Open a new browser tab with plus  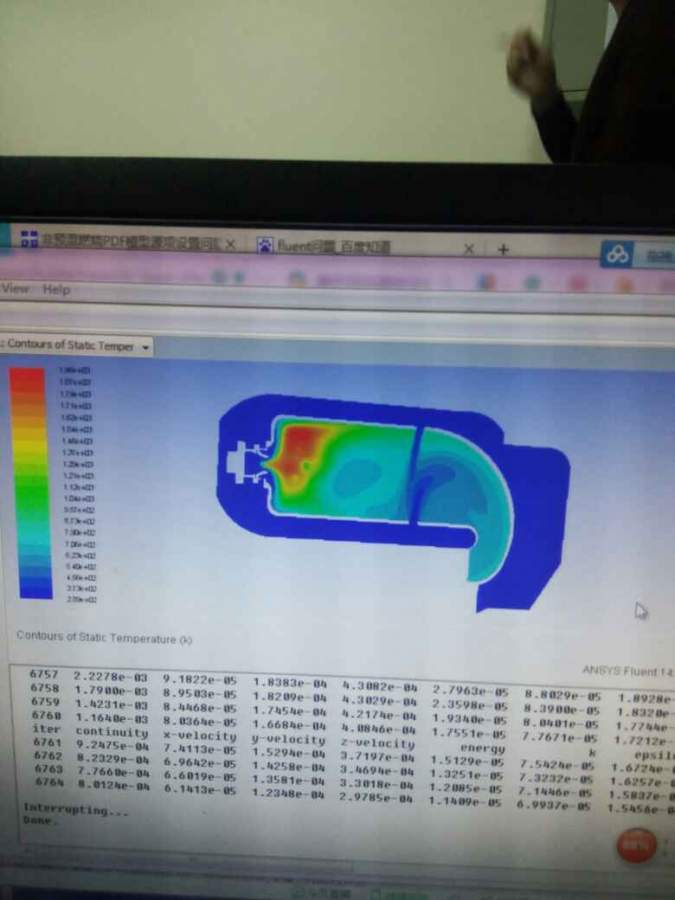coord(503,249)
